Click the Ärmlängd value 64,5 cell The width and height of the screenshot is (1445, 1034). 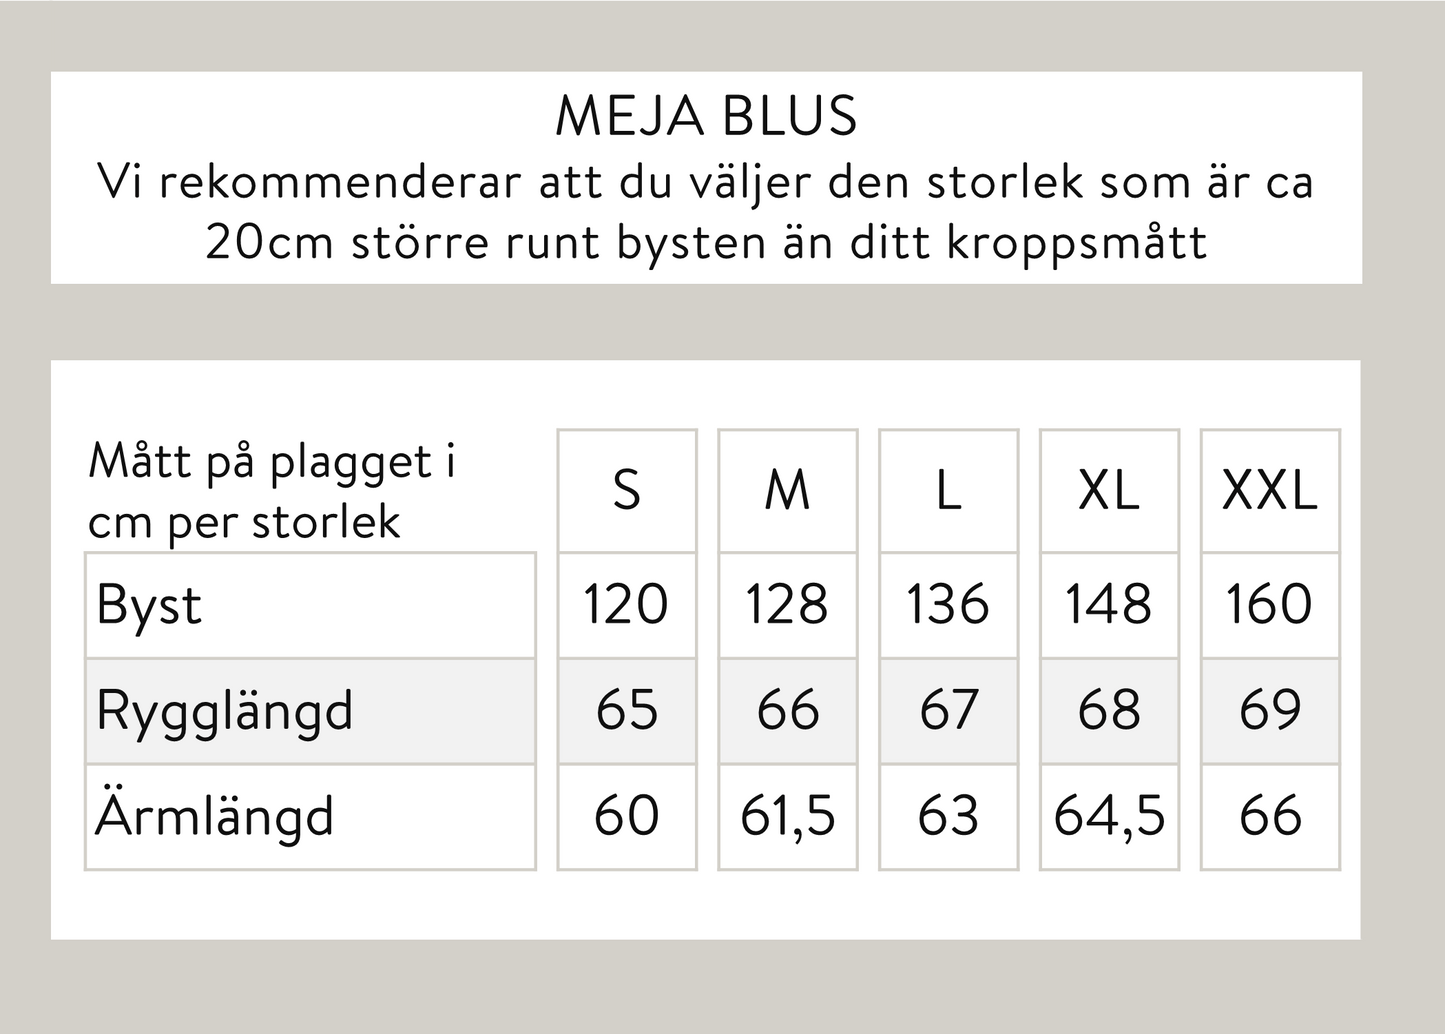1109,817
